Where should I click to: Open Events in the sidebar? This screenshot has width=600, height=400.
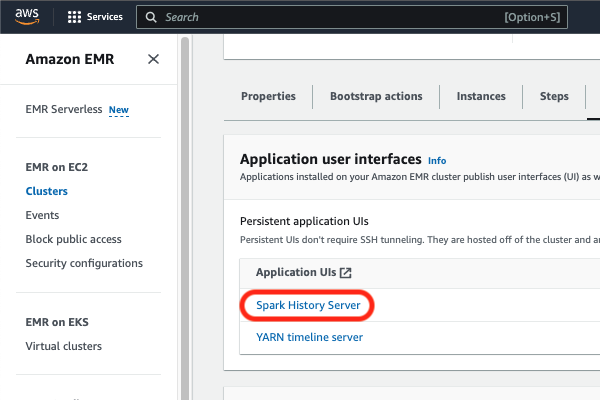tap(42, 215)
